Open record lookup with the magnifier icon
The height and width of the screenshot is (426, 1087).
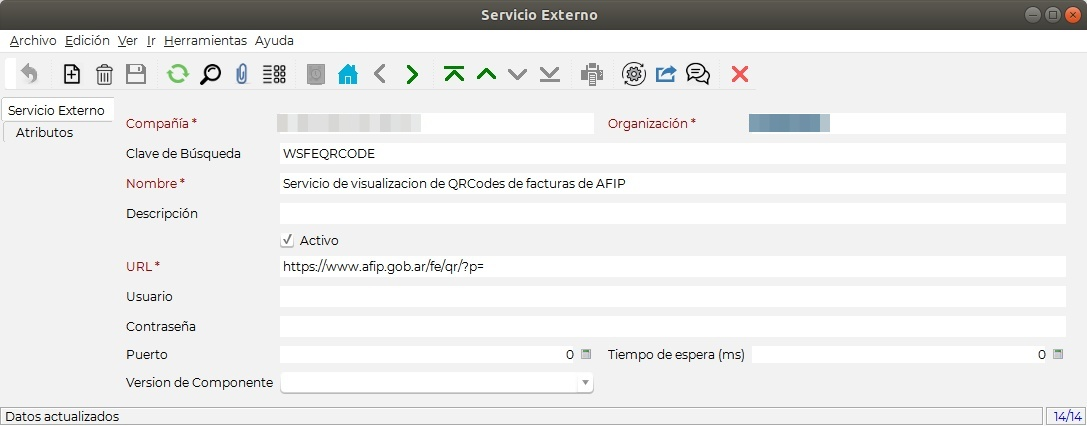click(210, 74)
